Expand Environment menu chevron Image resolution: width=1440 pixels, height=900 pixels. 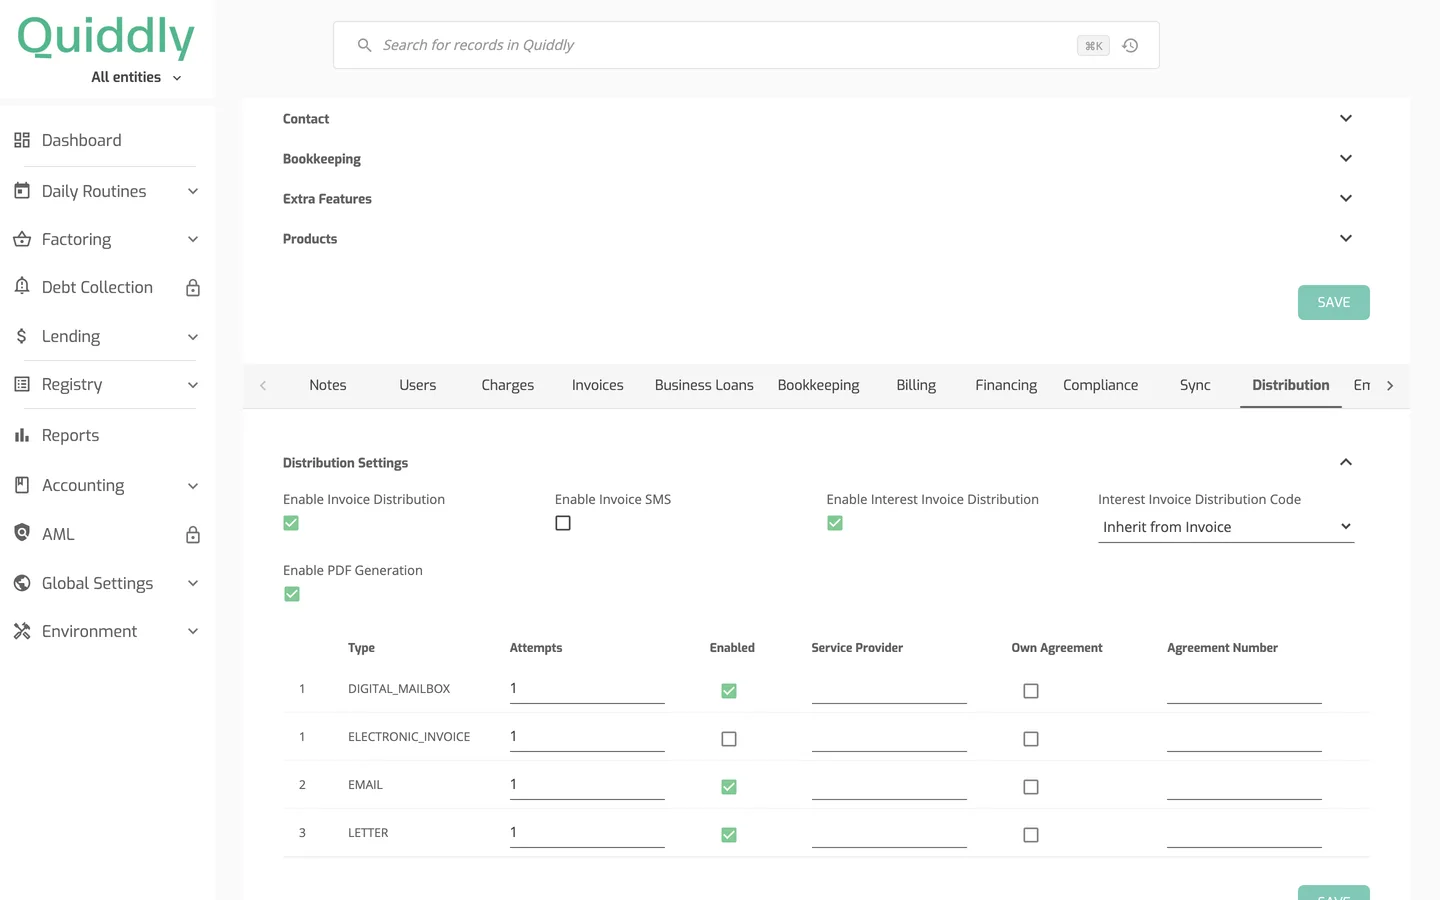pos(193,631)
